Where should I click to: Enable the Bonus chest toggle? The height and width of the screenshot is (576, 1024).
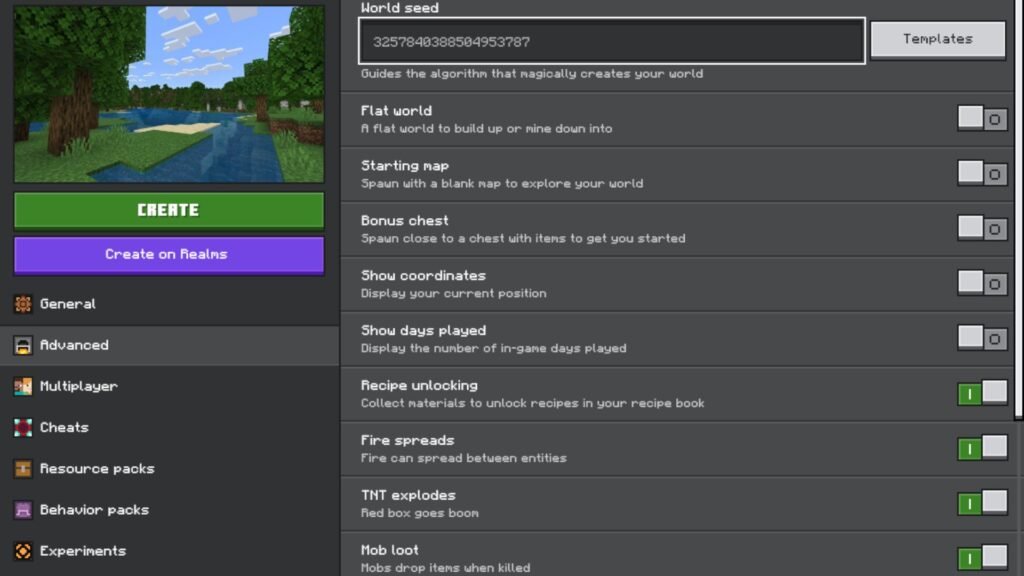click(x=982, y=229)
